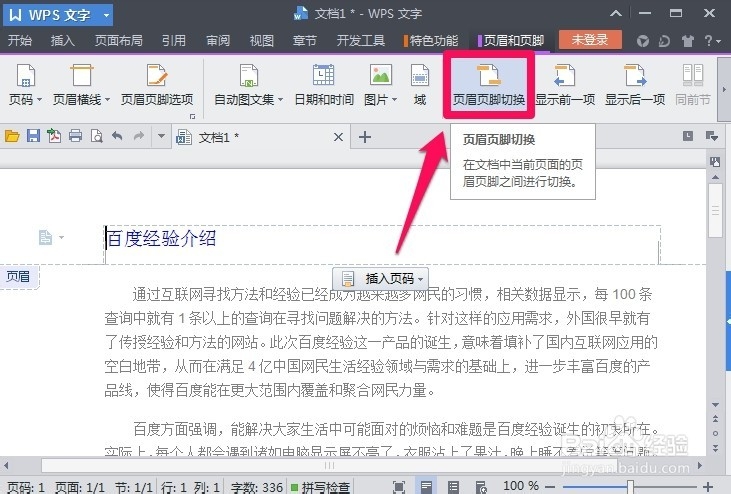Viewport: 731px width, 494px height.
Task: Select page layout view icon in status bar
Action: coord(426,487)
